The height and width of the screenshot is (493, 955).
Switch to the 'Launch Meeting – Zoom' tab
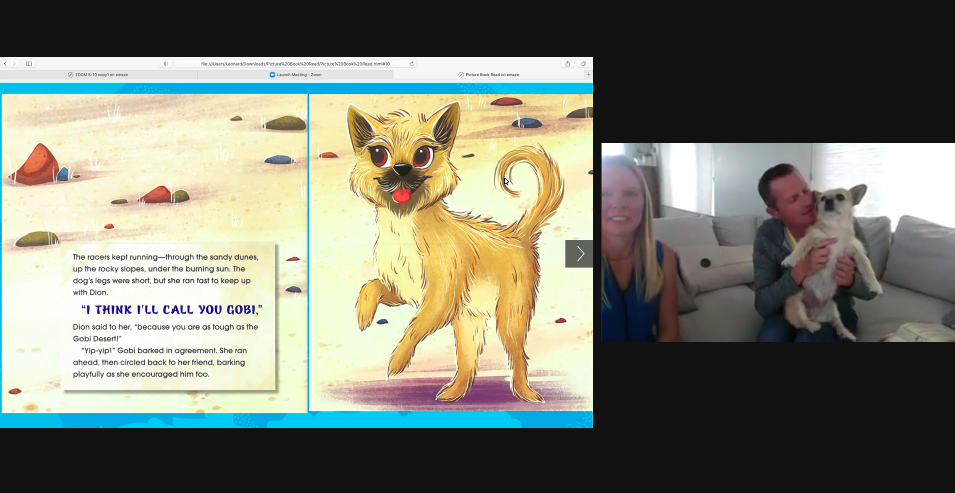click(x=295, y=74)
